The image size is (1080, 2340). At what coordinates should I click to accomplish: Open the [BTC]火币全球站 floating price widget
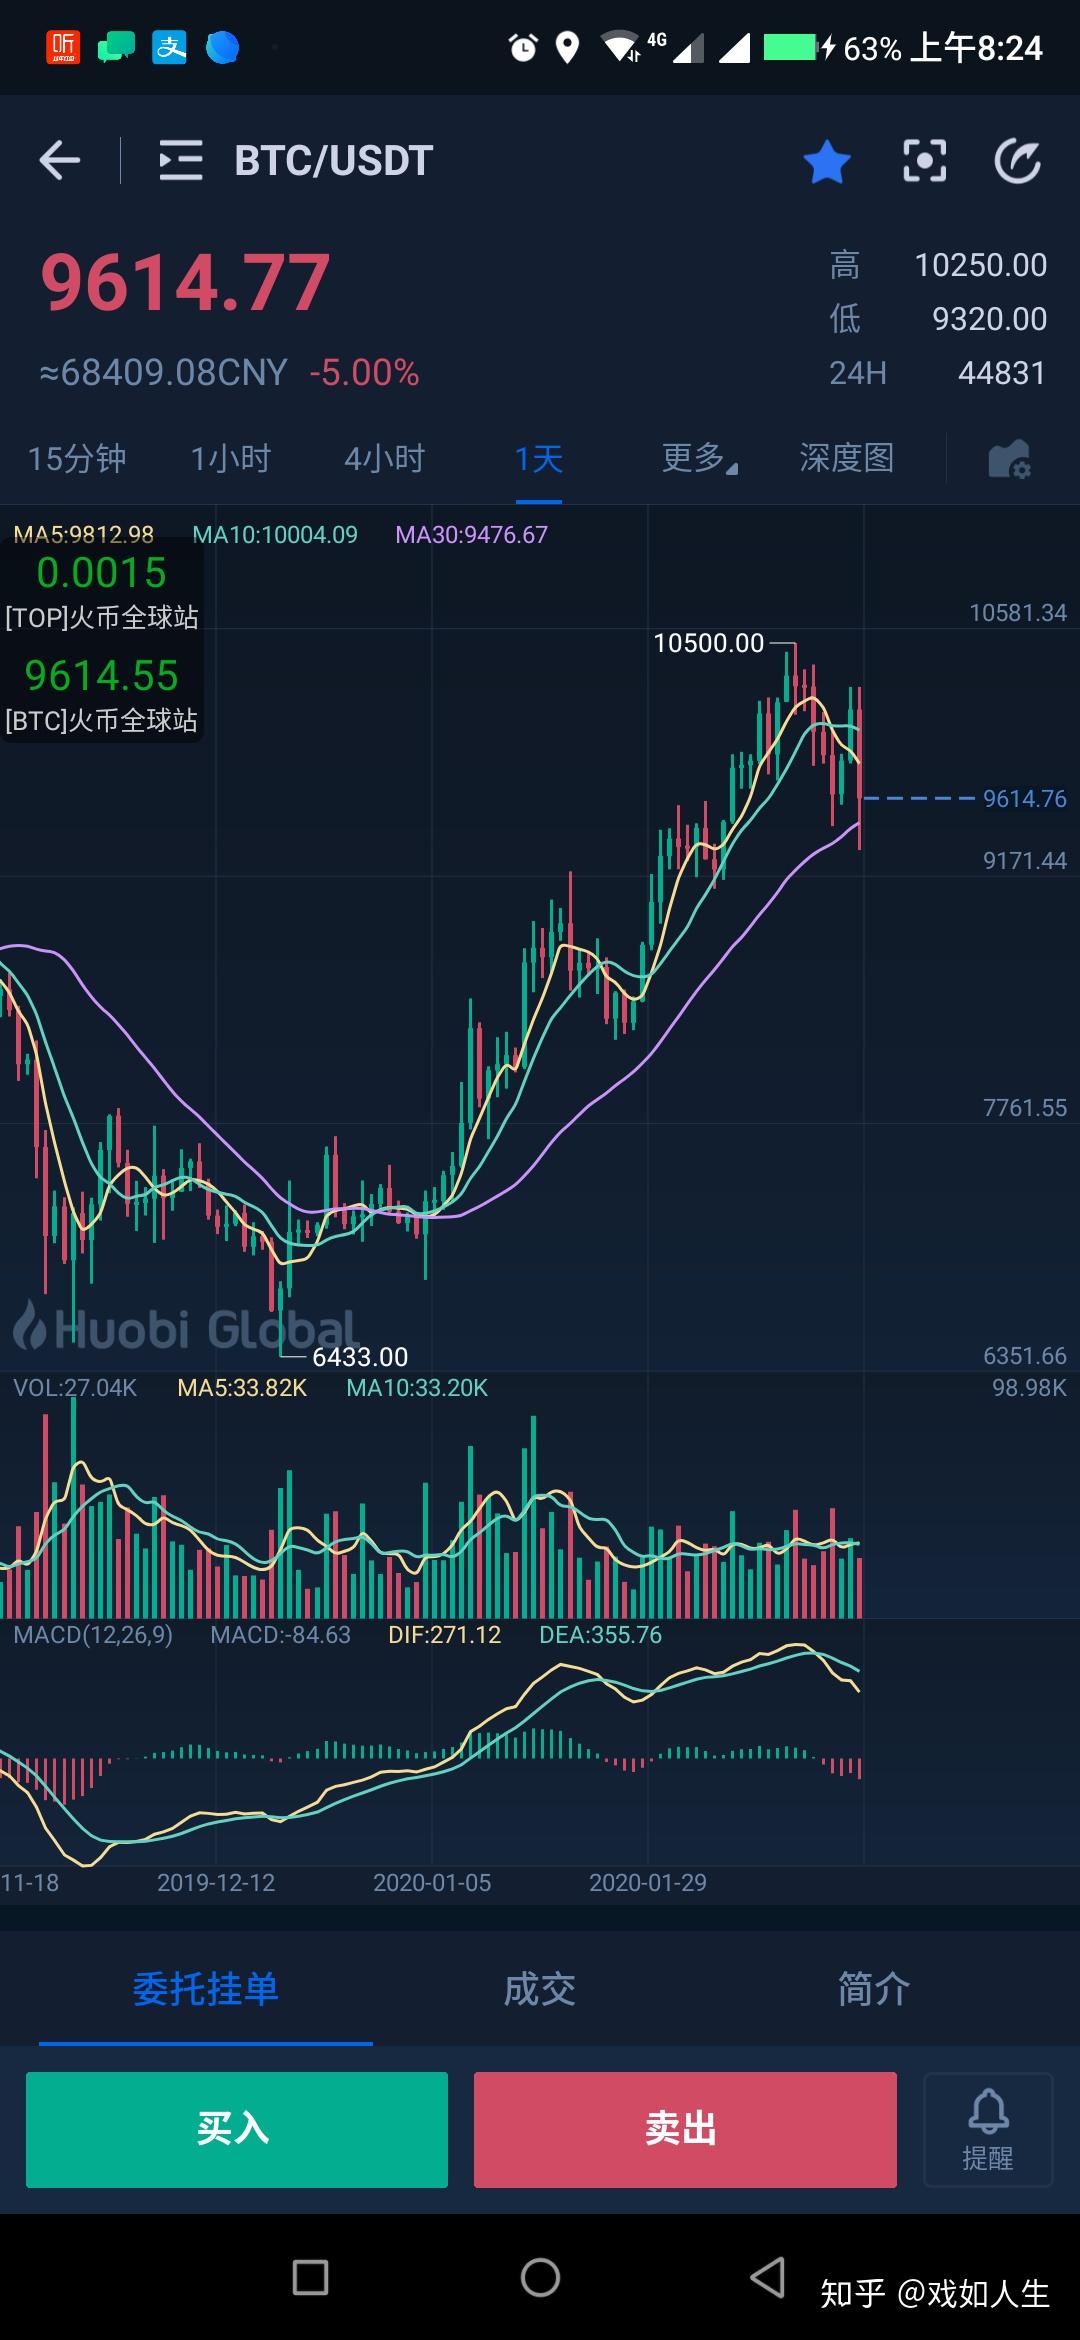coord(101,694)
